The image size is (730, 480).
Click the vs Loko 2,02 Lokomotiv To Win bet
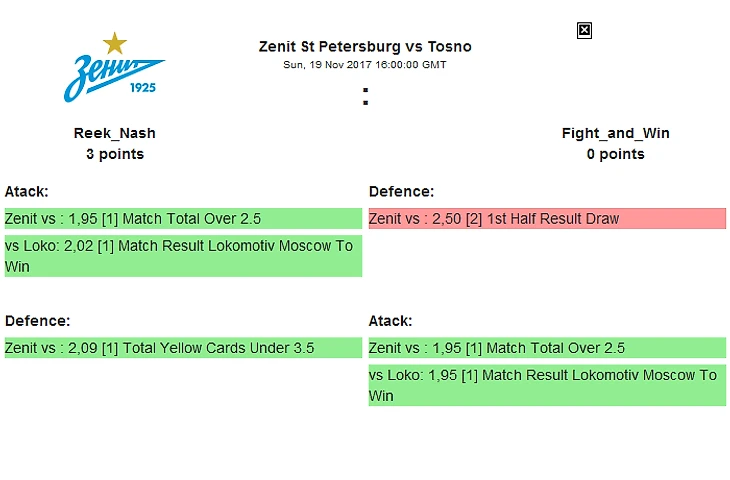[x=183, y=256]
